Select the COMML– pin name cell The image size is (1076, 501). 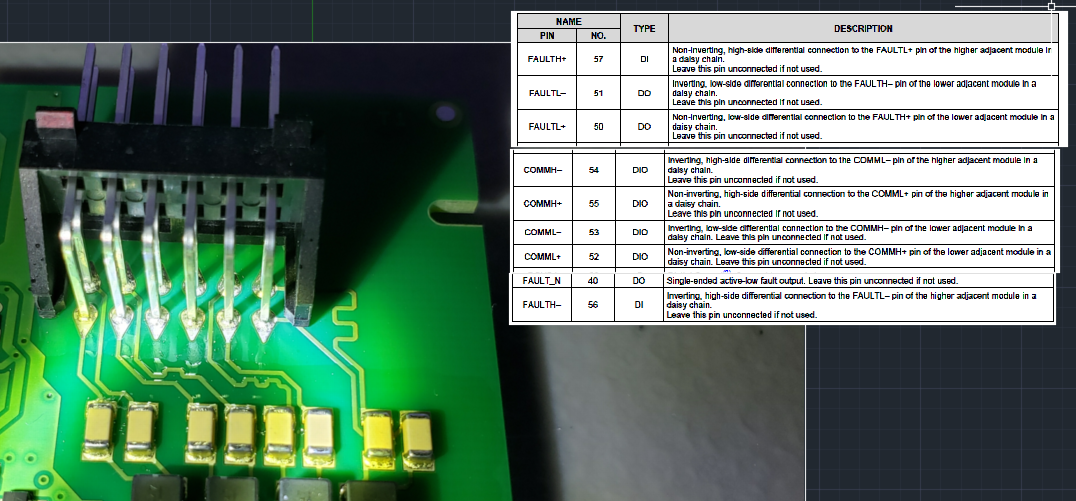click(x=543, y=232)
